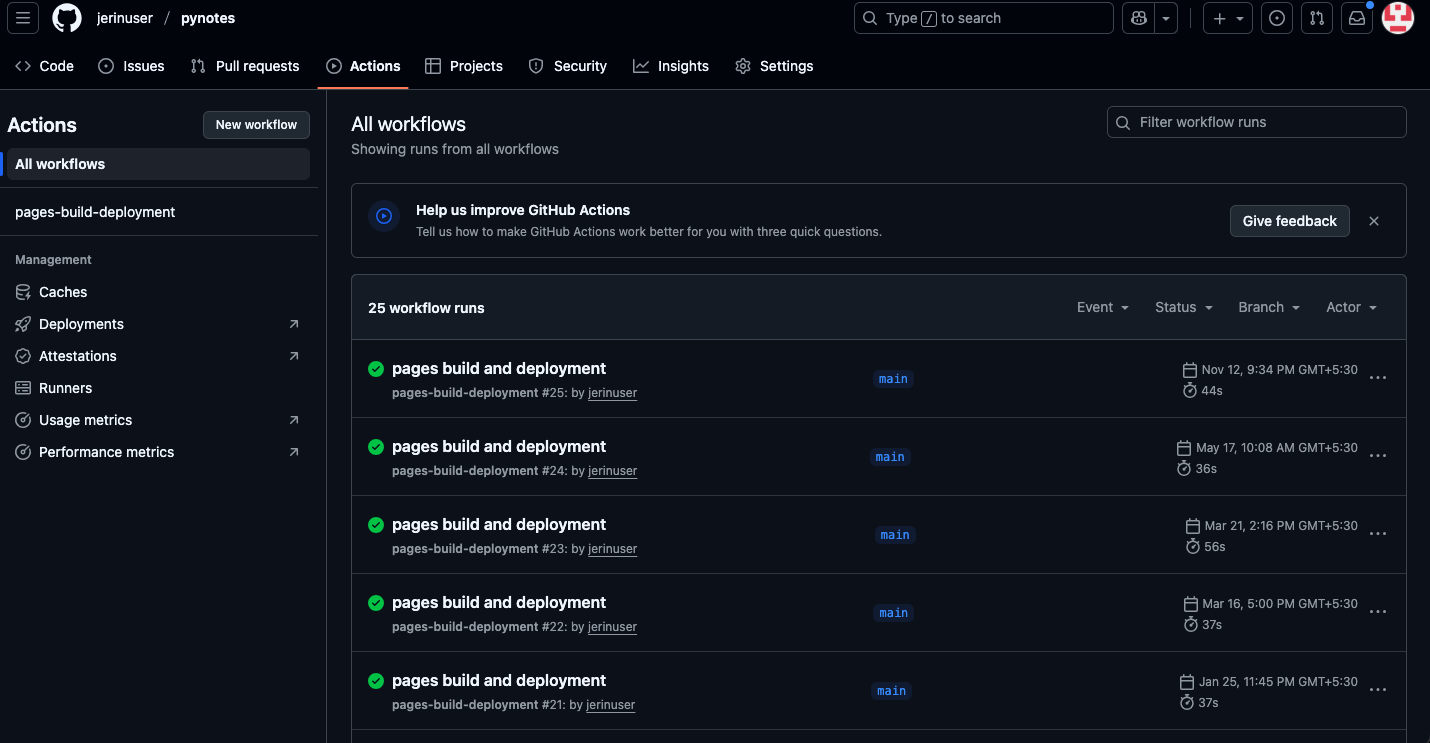Open the issues icon in header
1430x743 pixels.
tap(1277, 18)
